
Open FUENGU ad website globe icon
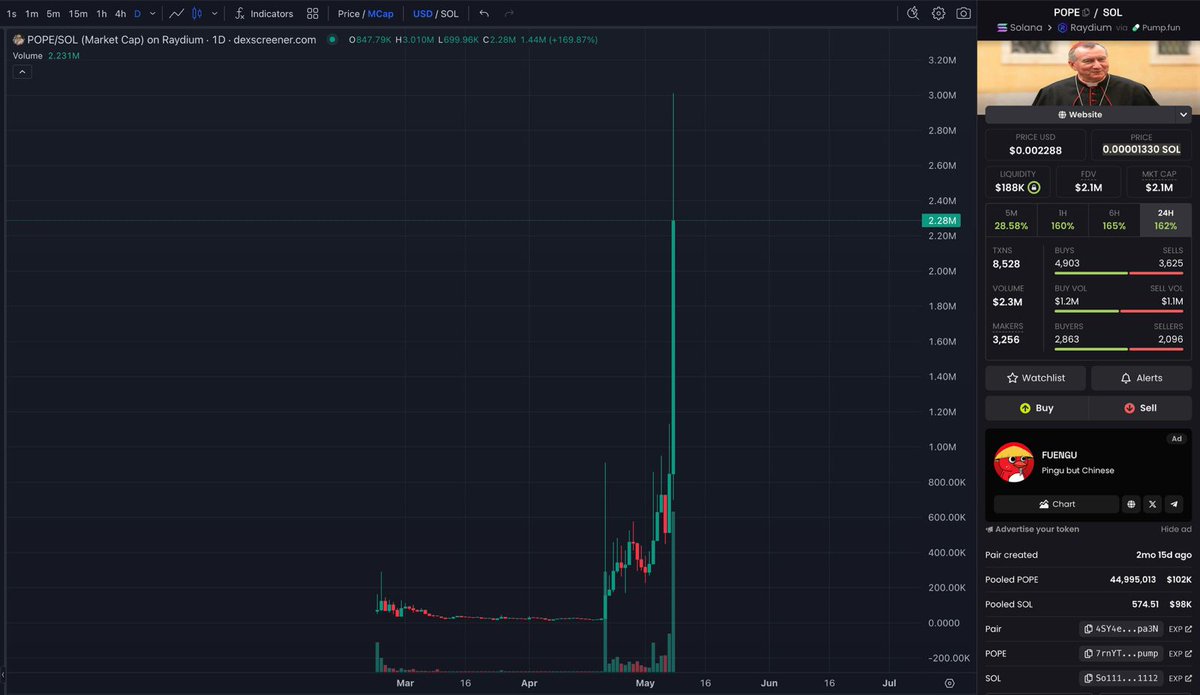1131,504
